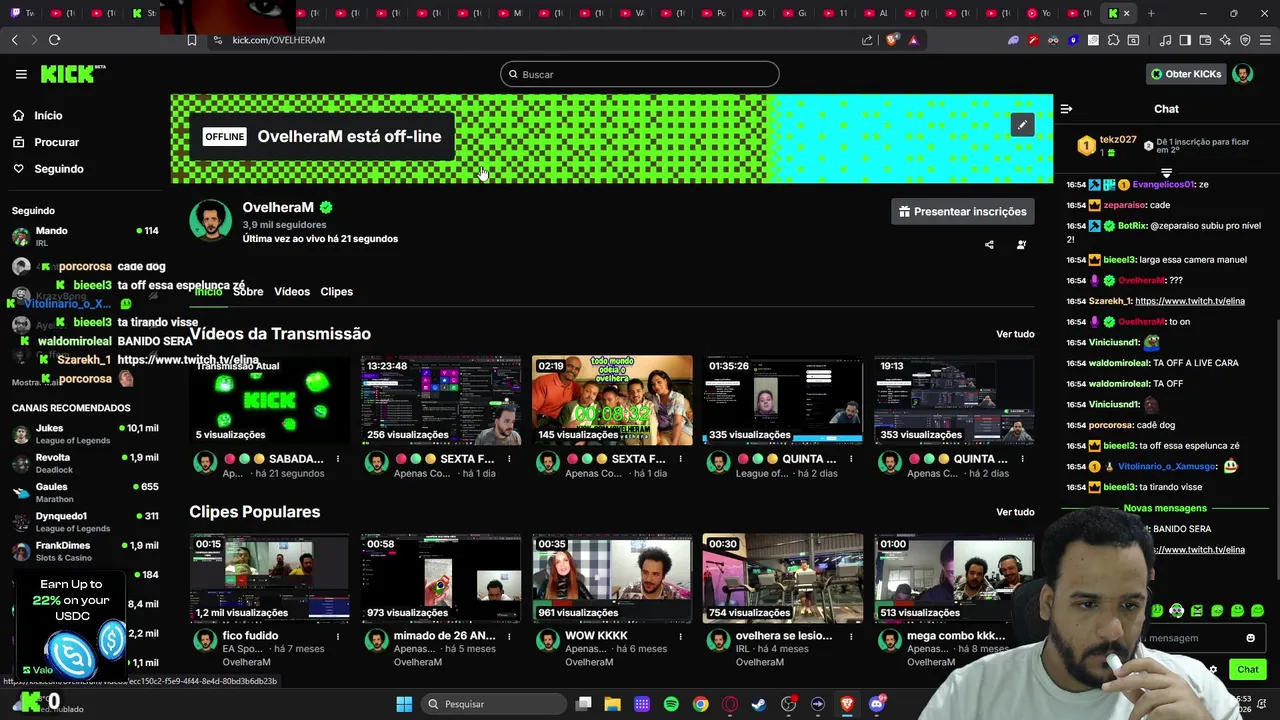Expand pinned chat leaderboard handle
The image size is (1280, 720).
1166,173
